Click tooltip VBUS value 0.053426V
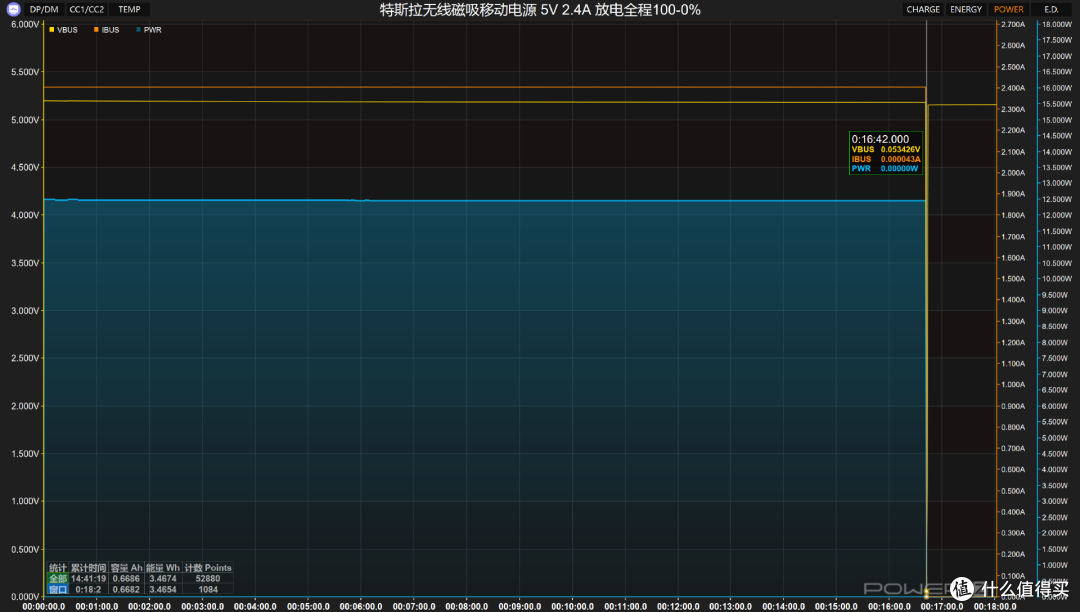The width and height of the screenshot is (1080, 612). tap(900, 149)
